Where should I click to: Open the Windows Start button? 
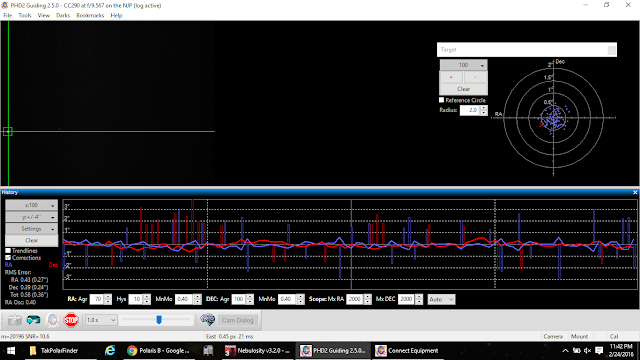(x=11, y=351)
